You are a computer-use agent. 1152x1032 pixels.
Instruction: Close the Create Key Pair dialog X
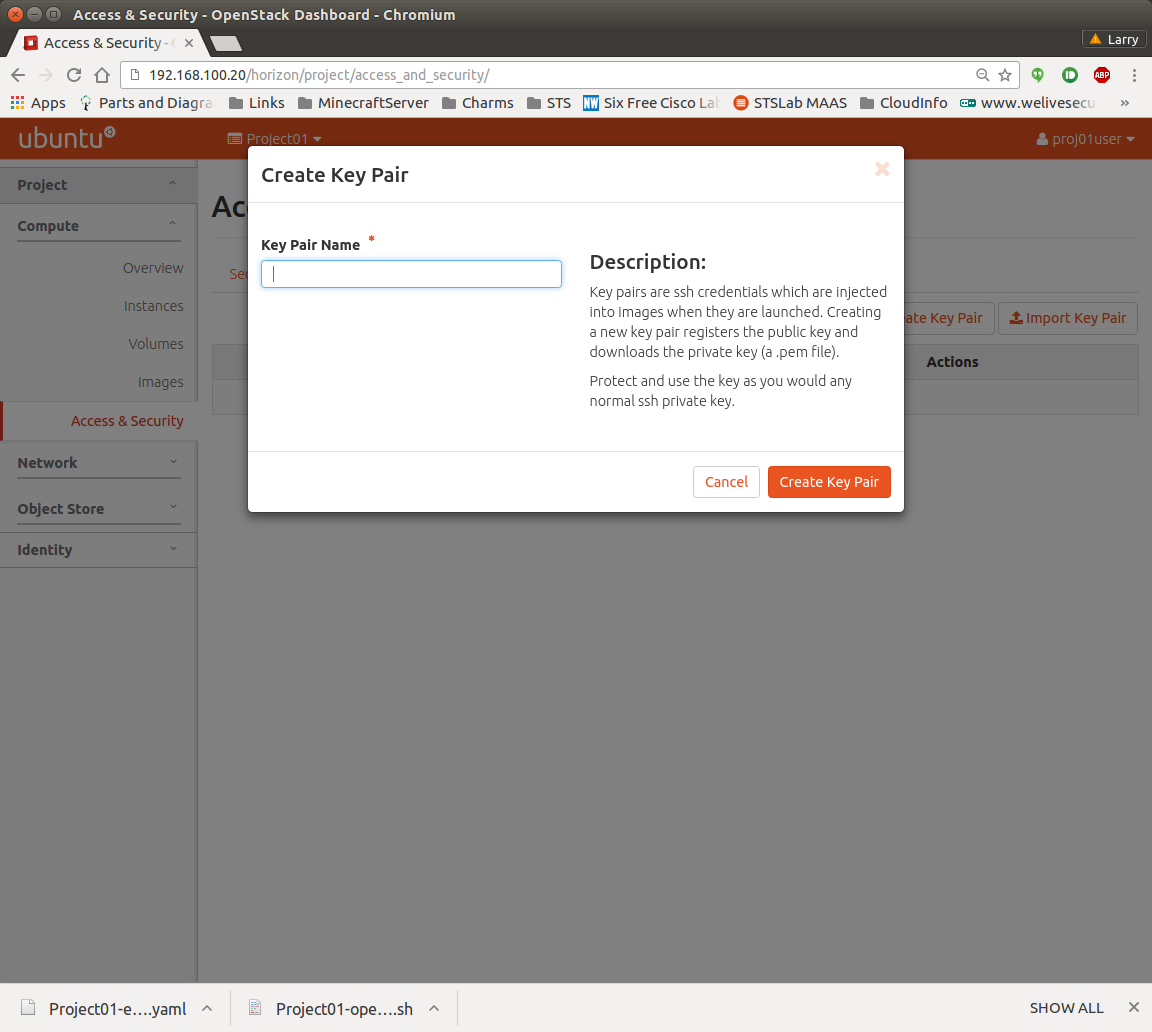click(882, 169)
